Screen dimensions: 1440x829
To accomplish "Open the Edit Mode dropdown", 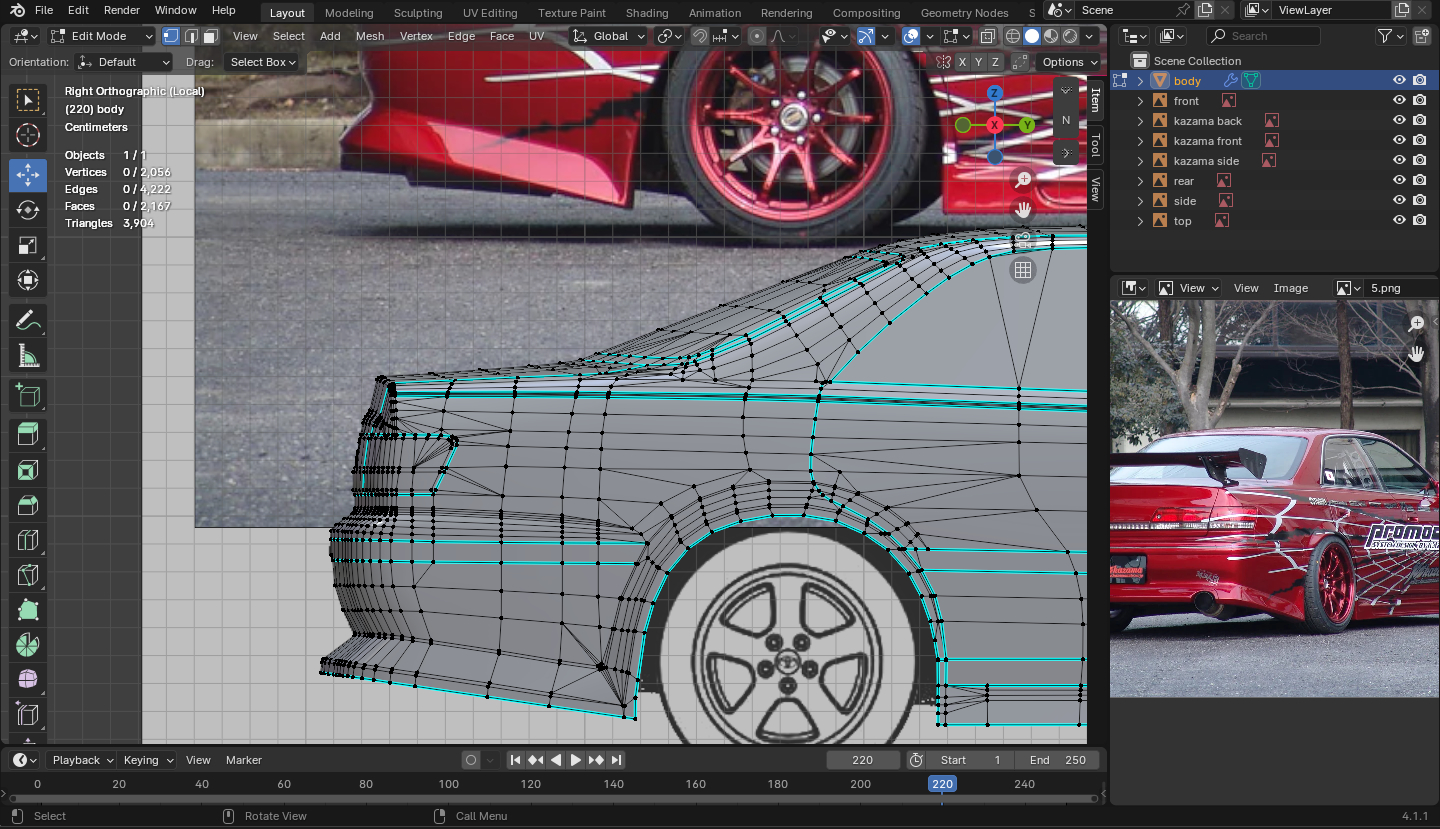I will (x=101, y=36).
